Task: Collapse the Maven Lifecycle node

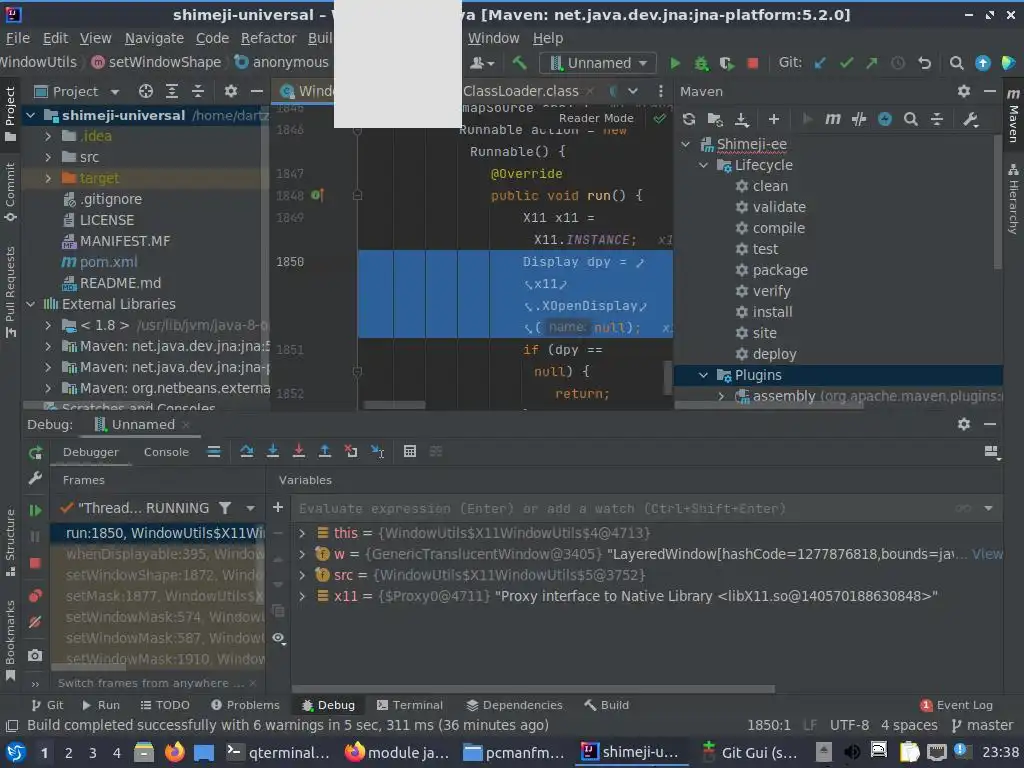Action: tap(703, 165)
